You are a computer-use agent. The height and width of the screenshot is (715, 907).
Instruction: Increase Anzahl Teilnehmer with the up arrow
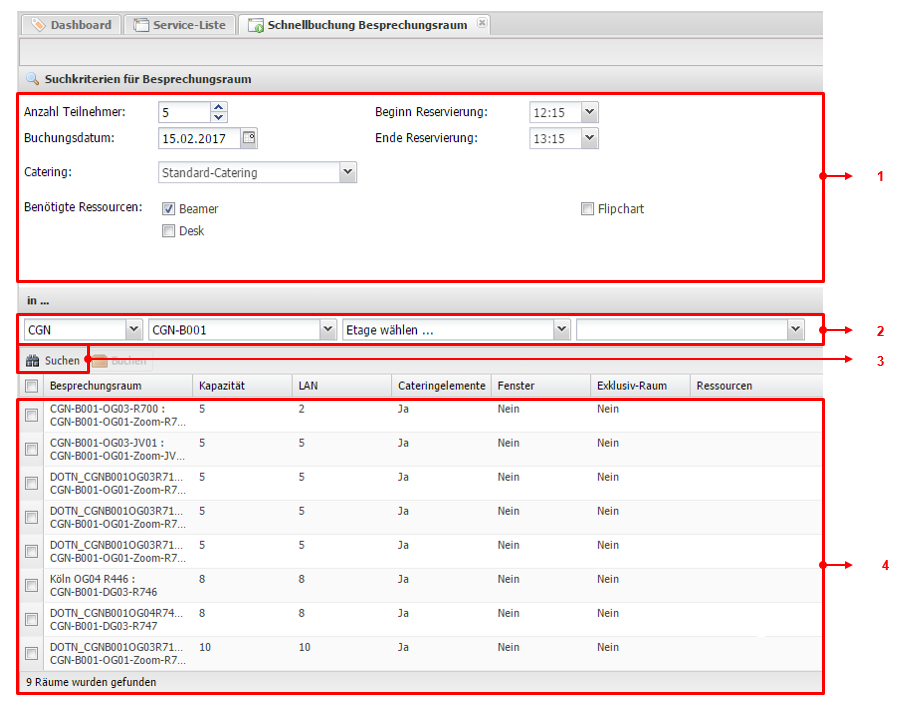[218, 107]
